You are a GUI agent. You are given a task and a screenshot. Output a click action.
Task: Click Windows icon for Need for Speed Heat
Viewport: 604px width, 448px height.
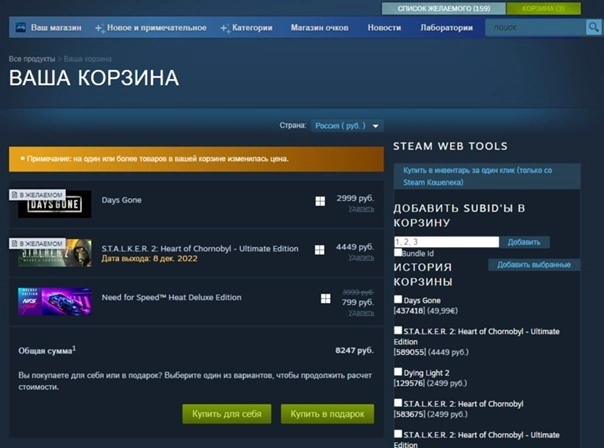click(x=325, y=299)
